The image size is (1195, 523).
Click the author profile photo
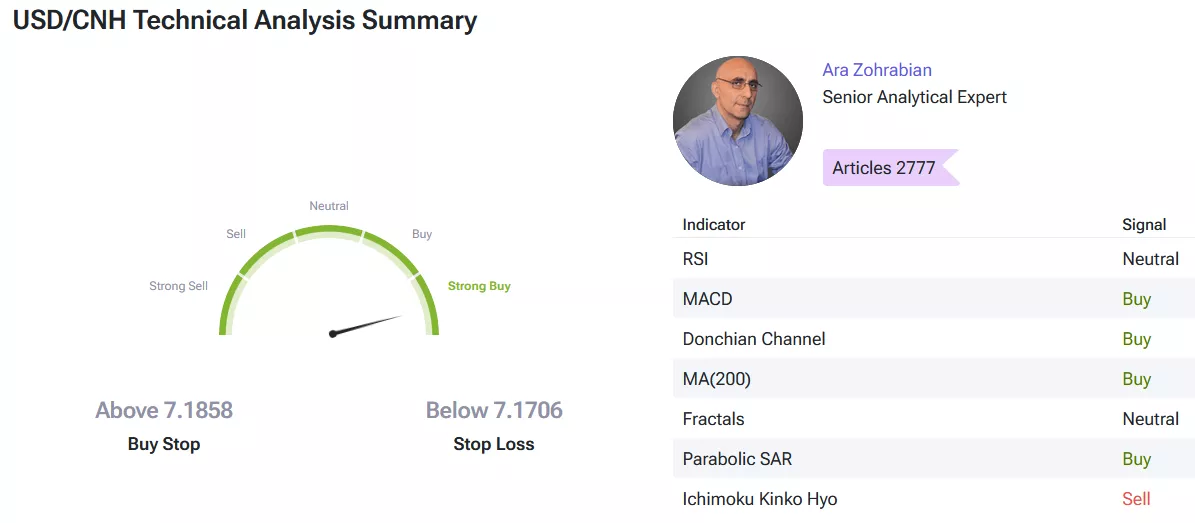coord(738,121)
